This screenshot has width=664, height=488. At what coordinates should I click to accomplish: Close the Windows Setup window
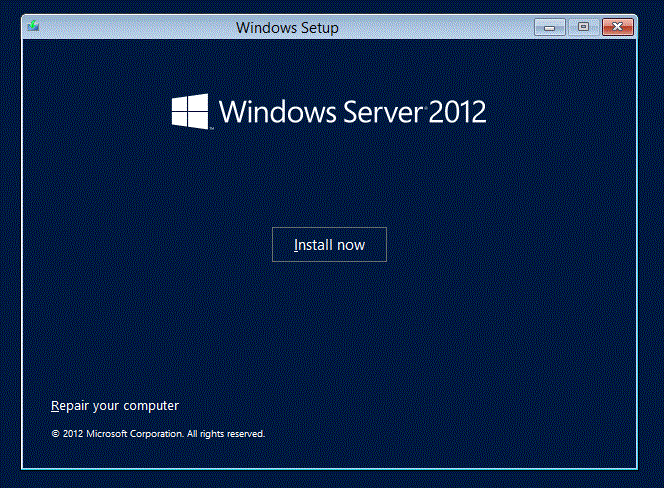(617, 28)
